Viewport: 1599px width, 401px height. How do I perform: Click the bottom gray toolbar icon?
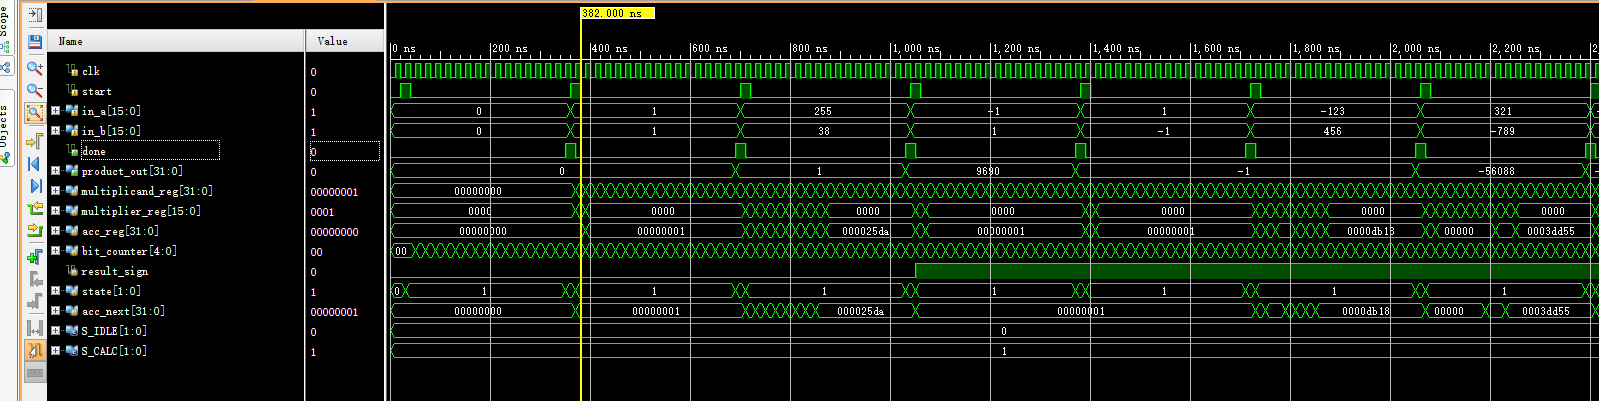click(35, 373)
